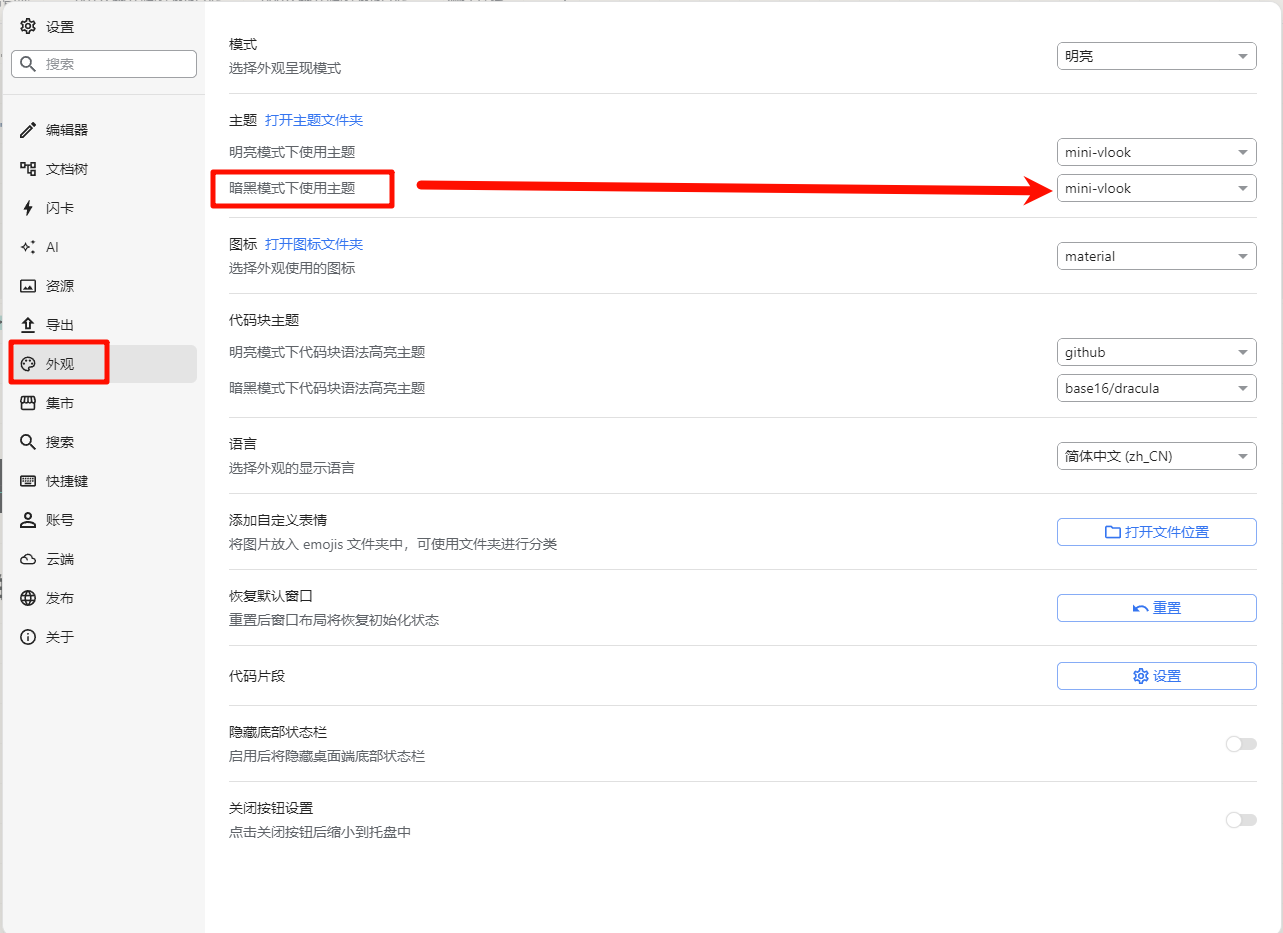Viewport: 1283px width, 933px height.
Task: Go to the 关于 settings section
Action: (60, 637)
